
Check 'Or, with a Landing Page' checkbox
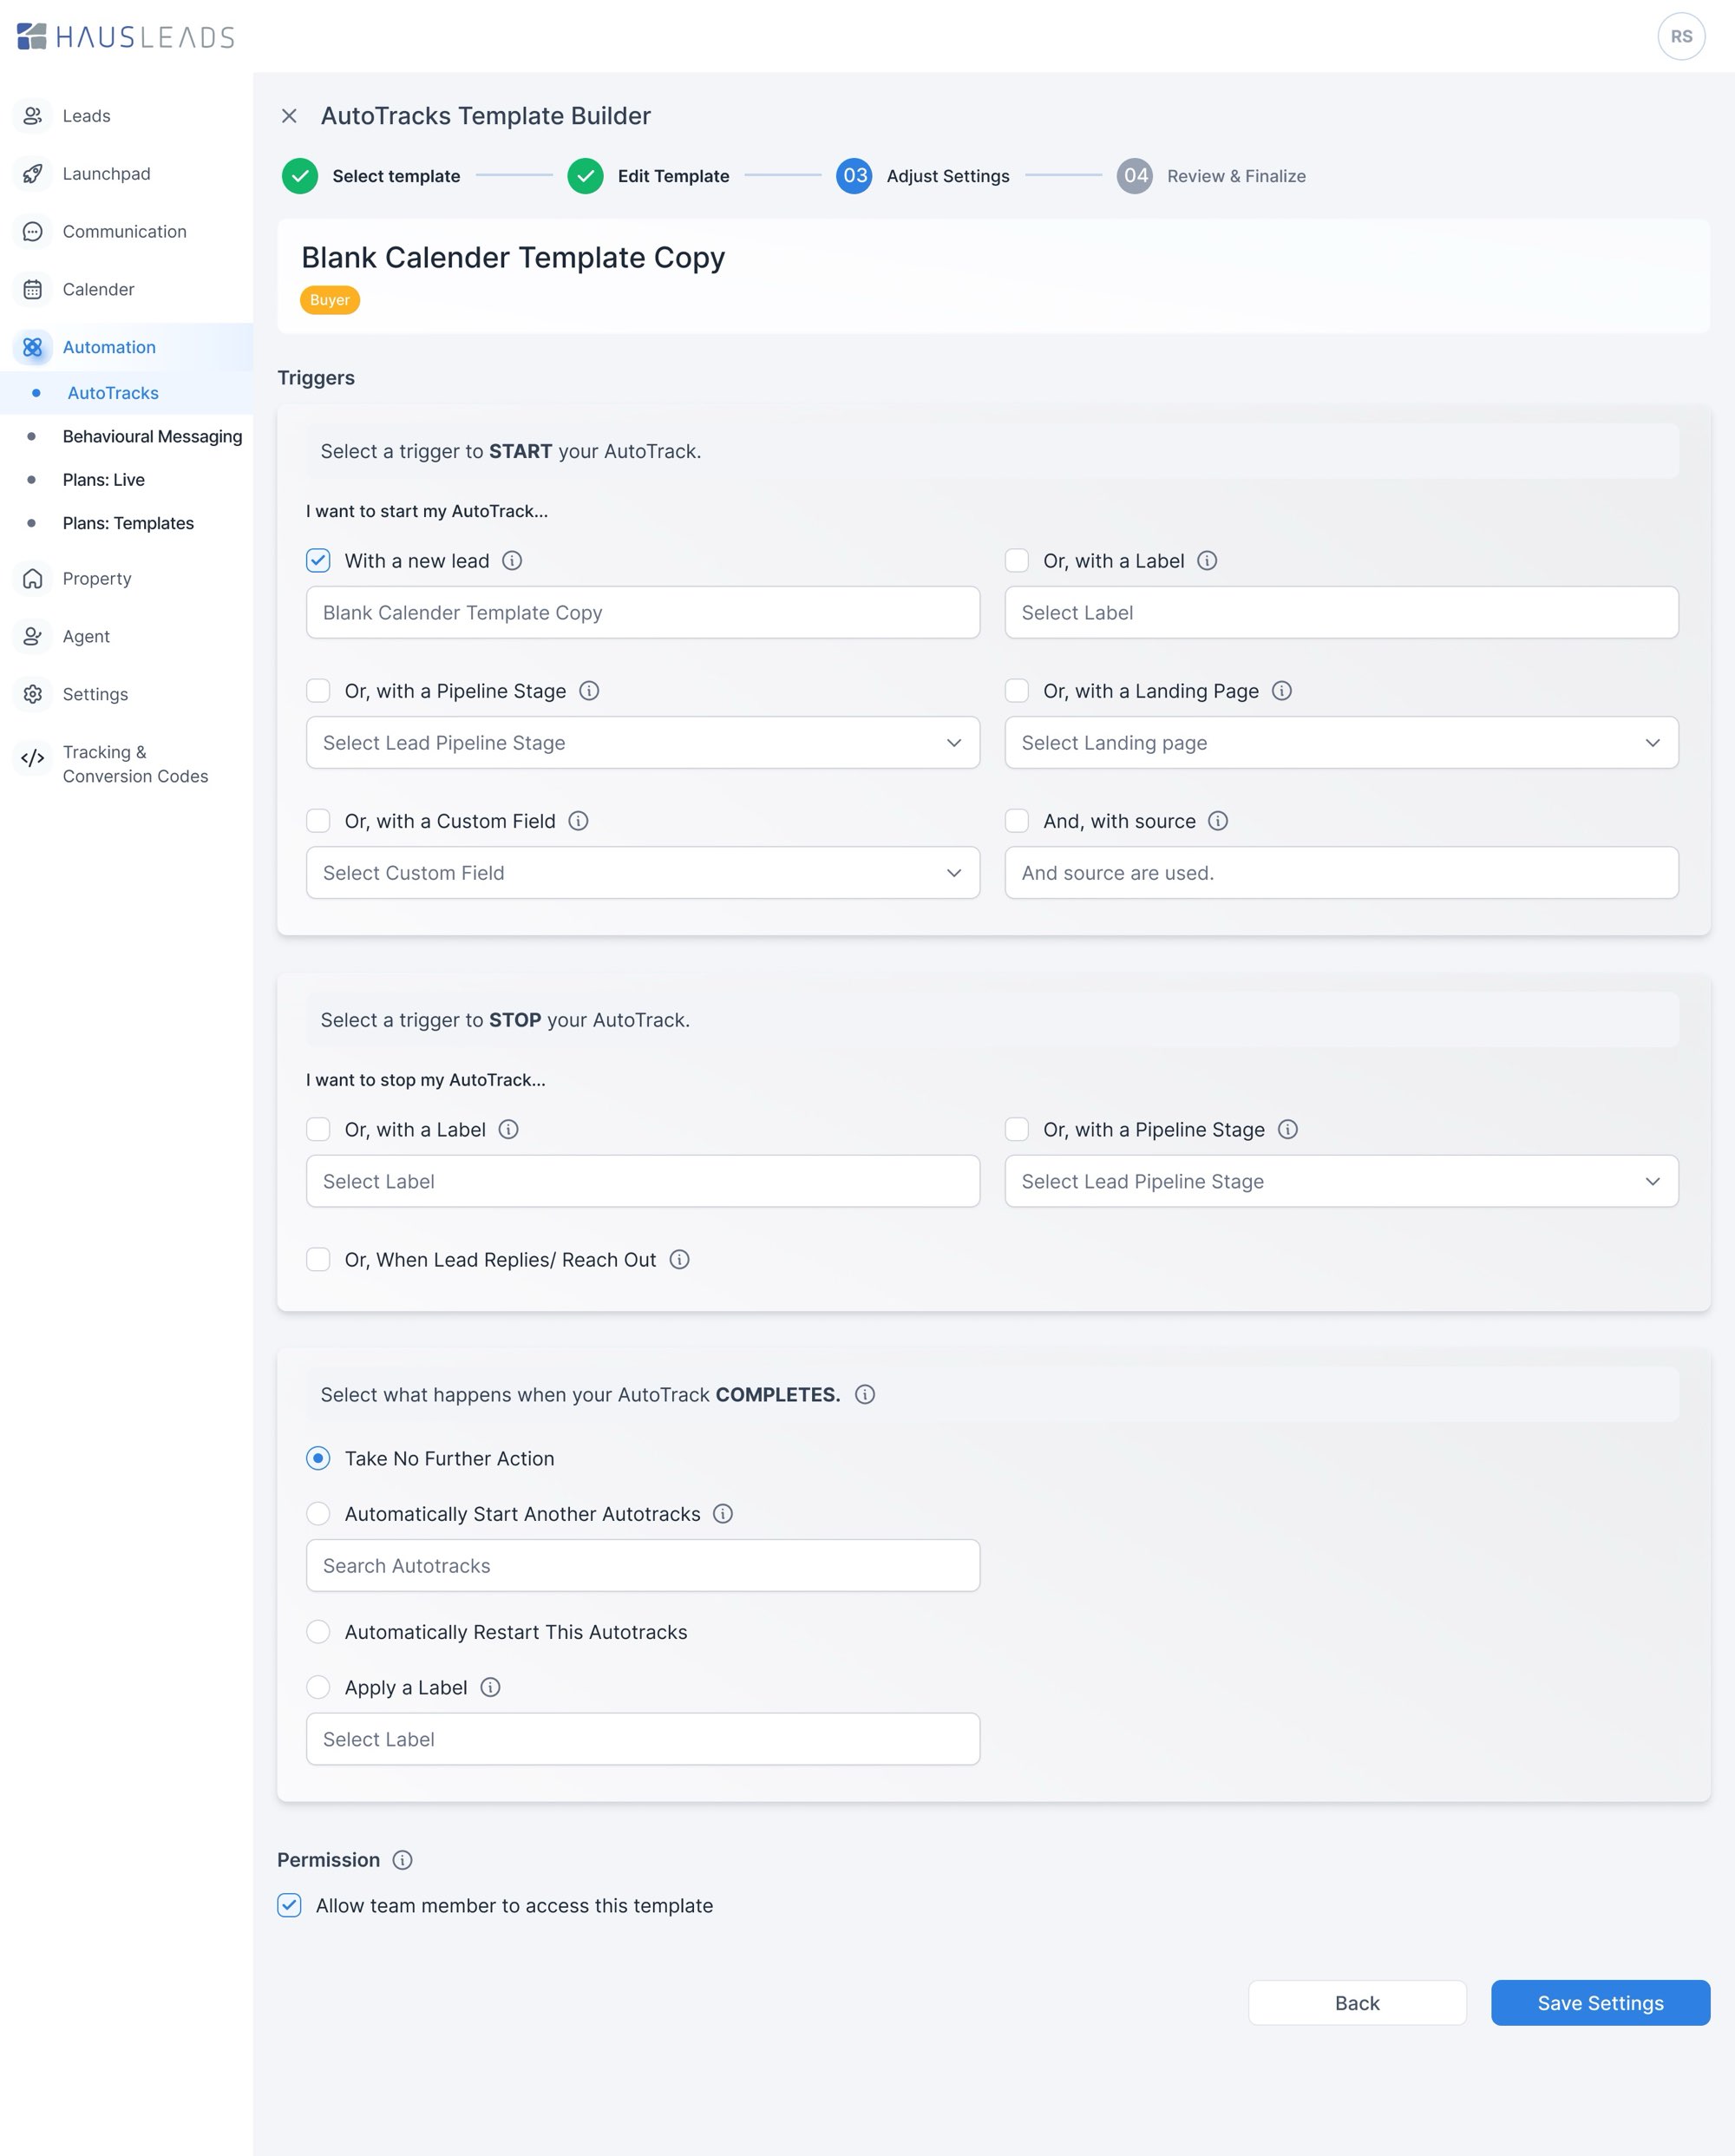click(1017, 691)
